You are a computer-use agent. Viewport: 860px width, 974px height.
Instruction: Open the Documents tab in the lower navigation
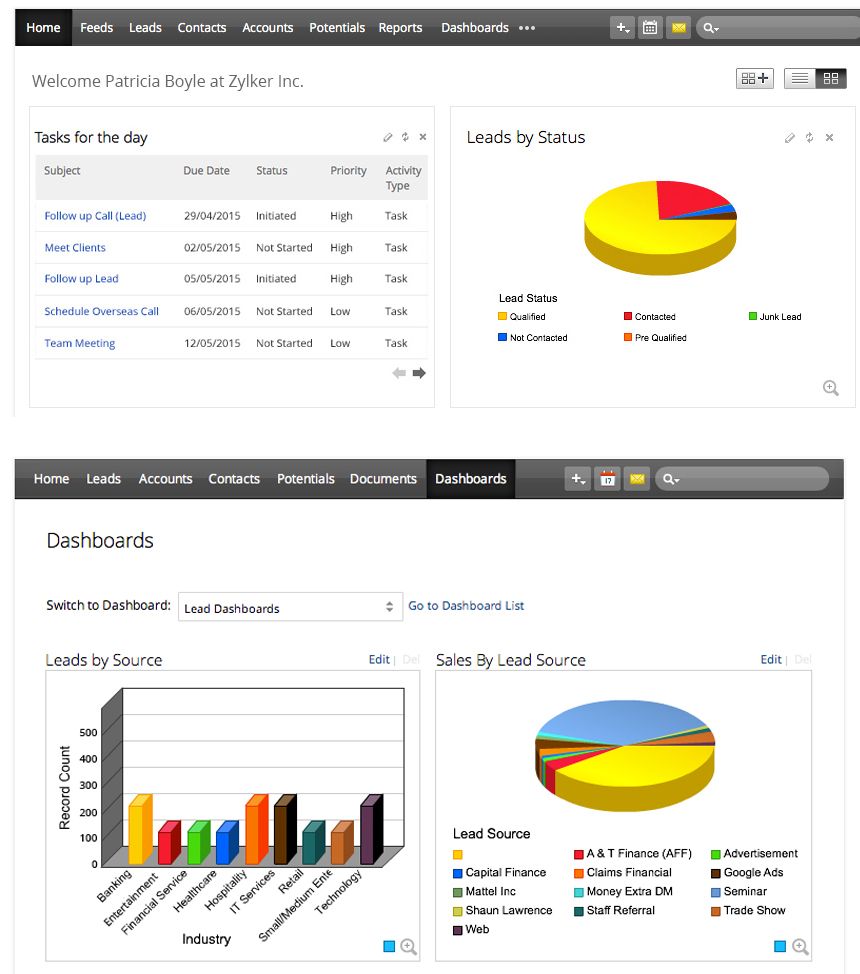point(383,479)
